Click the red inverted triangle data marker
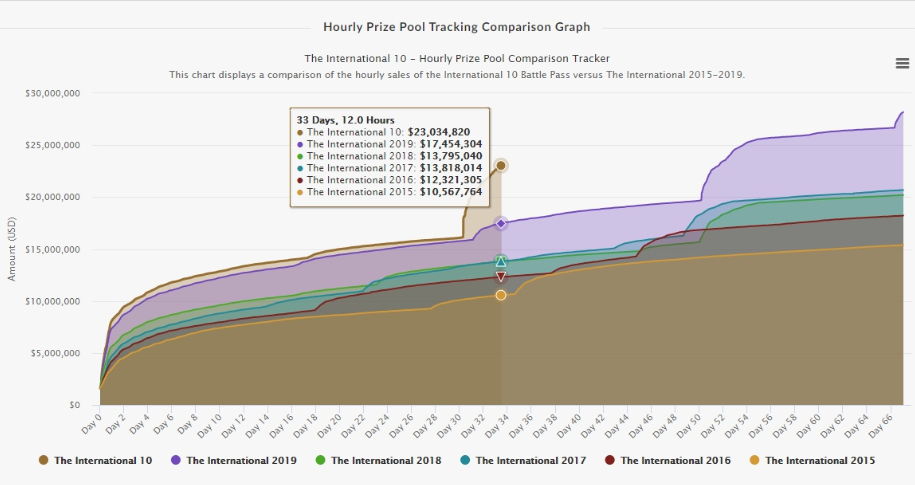The height and width of the screenshot is (485, 915). pyautogui.click(x=501, y=277)
